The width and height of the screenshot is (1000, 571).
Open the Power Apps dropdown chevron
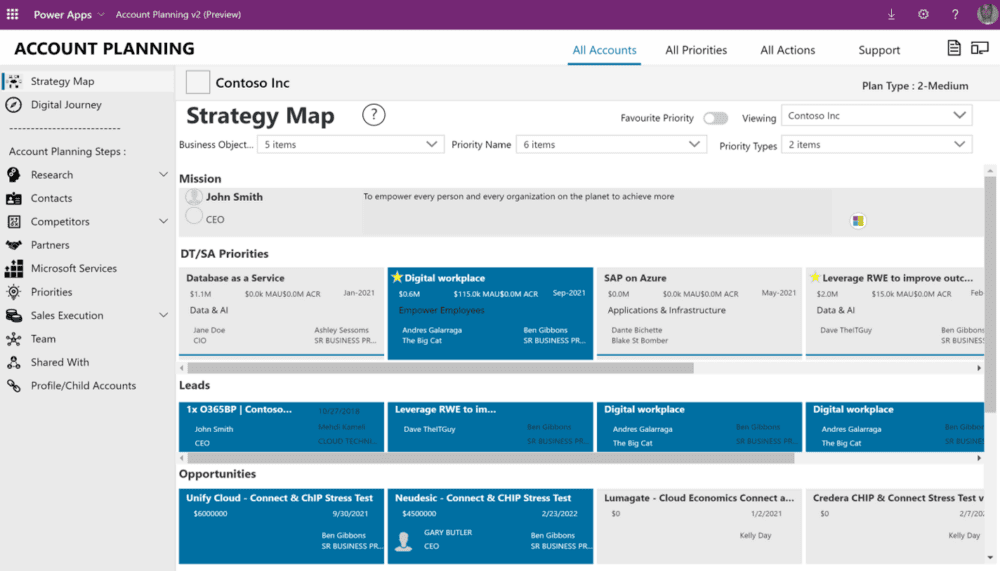click(101, 15)
